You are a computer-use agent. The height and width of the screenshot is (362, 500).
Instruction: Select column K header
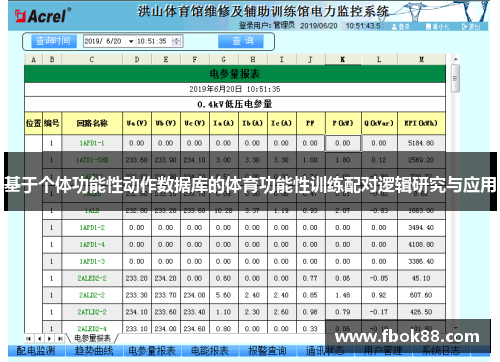tap(343, 60)
